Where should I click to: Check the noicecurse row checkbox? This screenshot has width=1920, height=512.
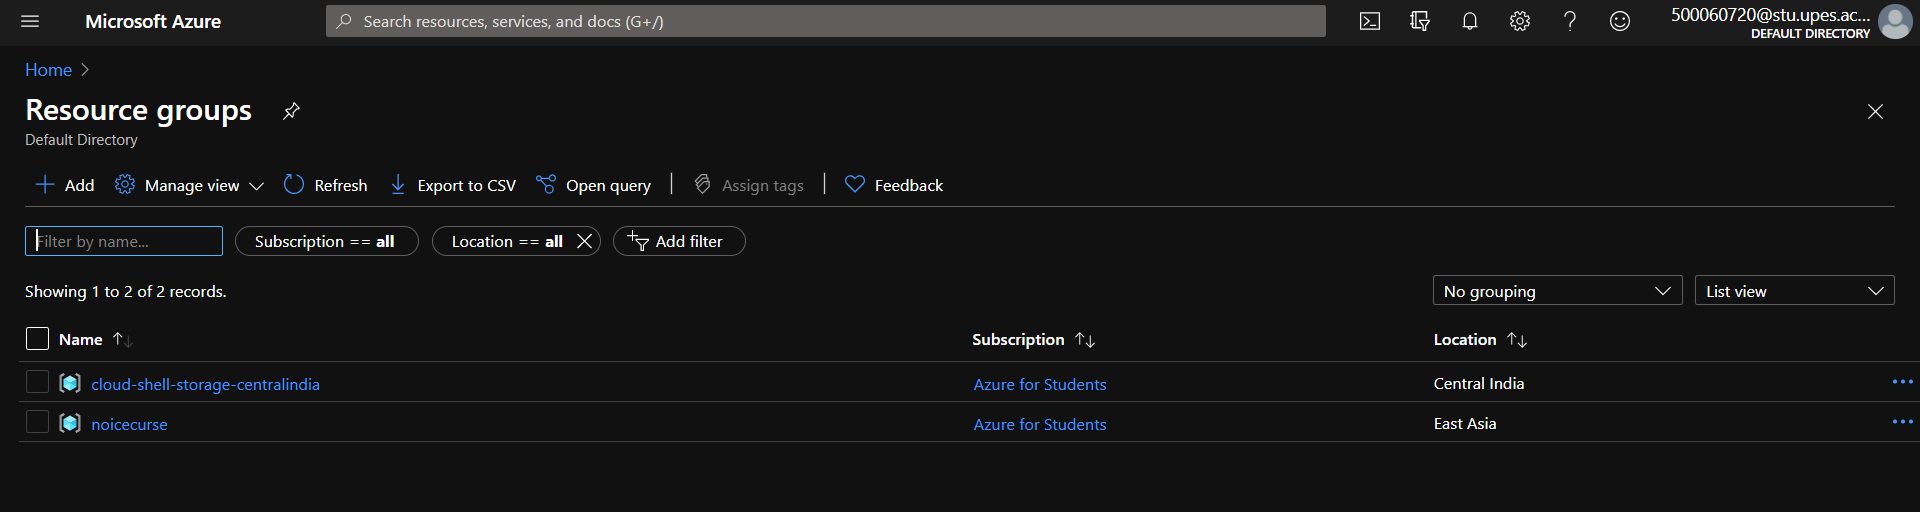pyautogui.click(x=37, y=422)
